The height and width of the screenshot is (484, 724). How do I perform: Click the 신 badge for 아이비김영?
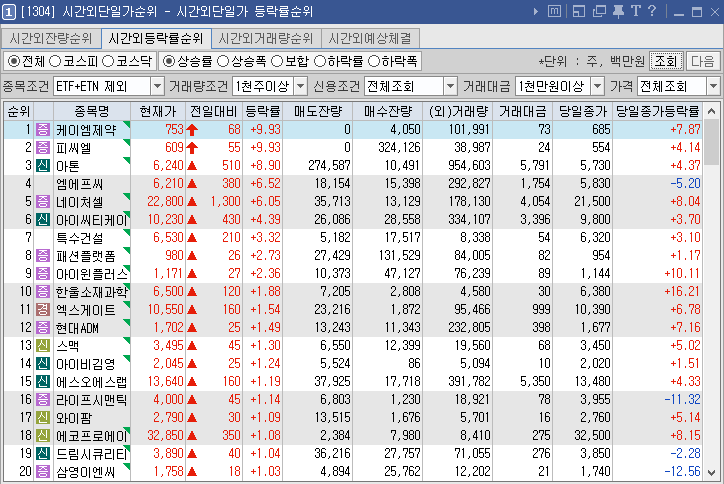43,363
